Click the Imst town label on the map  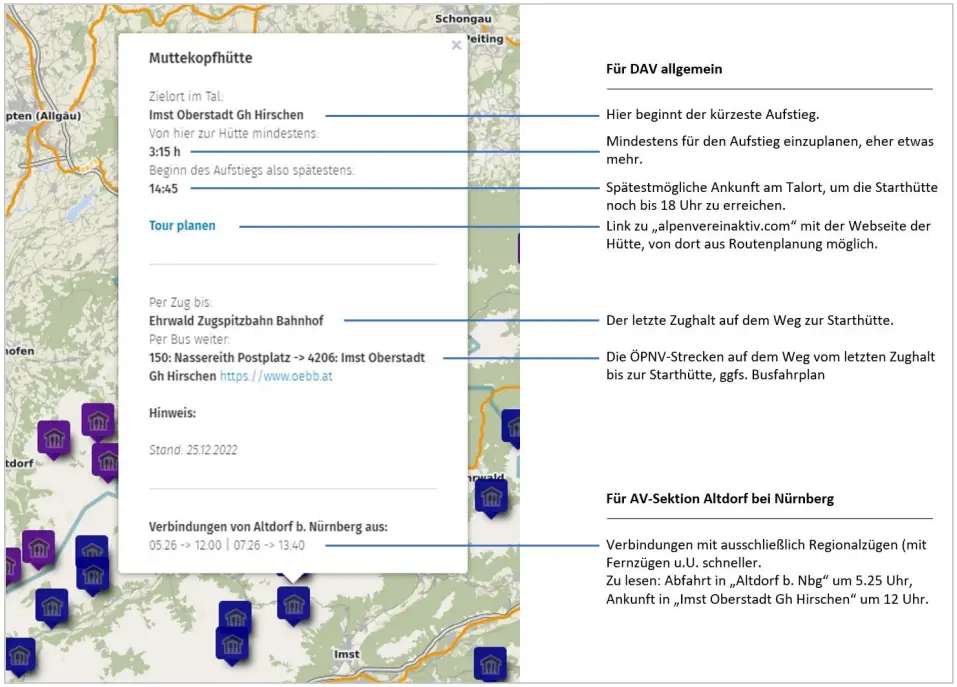(346, 654)
